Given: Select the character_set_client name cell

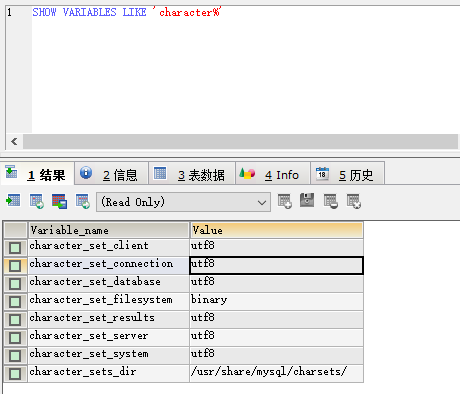Looking at the screenshot, I should pos(109,247).
